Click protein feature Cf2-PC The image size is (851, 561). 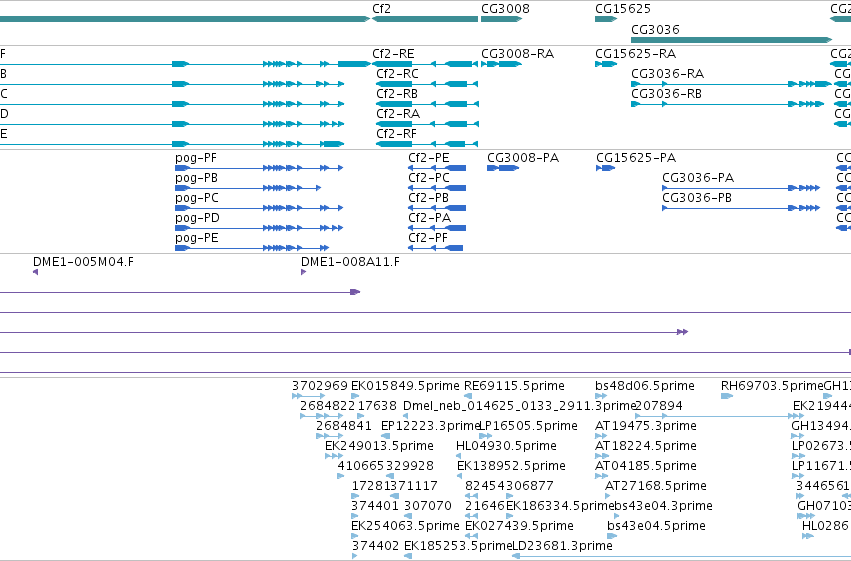pyautogui.click(x=437, y=188)
